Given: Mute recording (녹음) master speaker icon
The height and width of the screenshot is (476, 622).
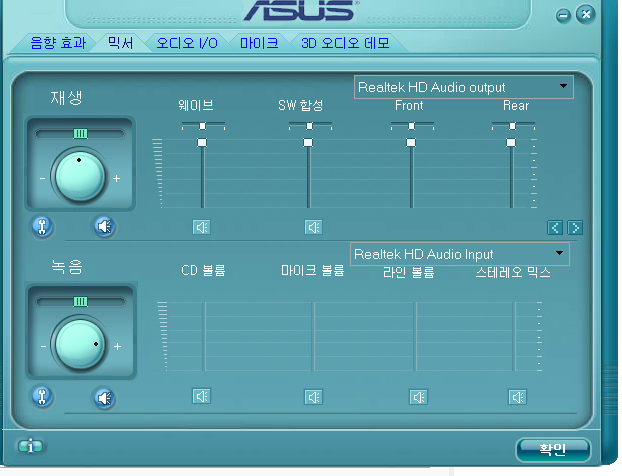Looking at the screenshot, I should pyautogui.click(x=105, y=398).
